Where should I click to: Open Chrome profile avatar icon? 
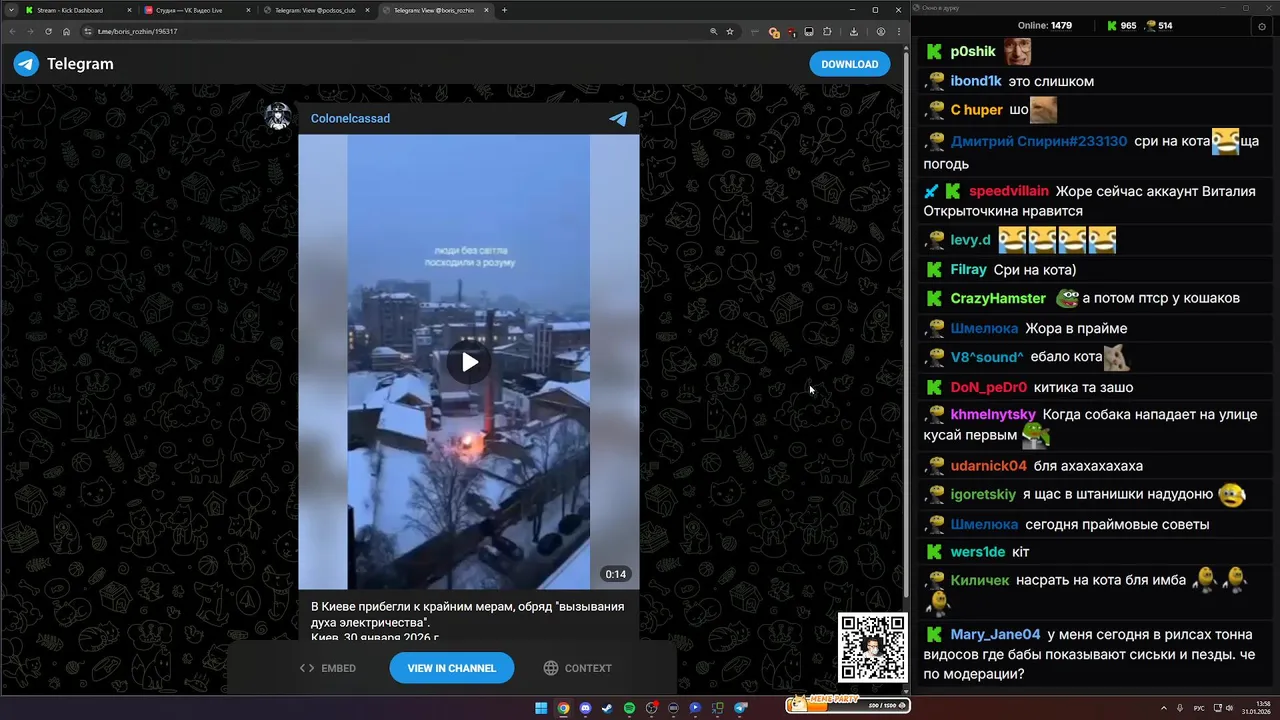point(881,31)
